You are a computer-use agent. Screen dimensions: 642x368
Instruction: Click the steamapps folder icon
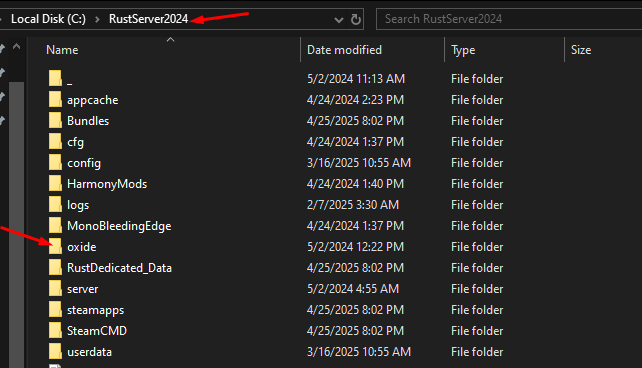[55, 310]
